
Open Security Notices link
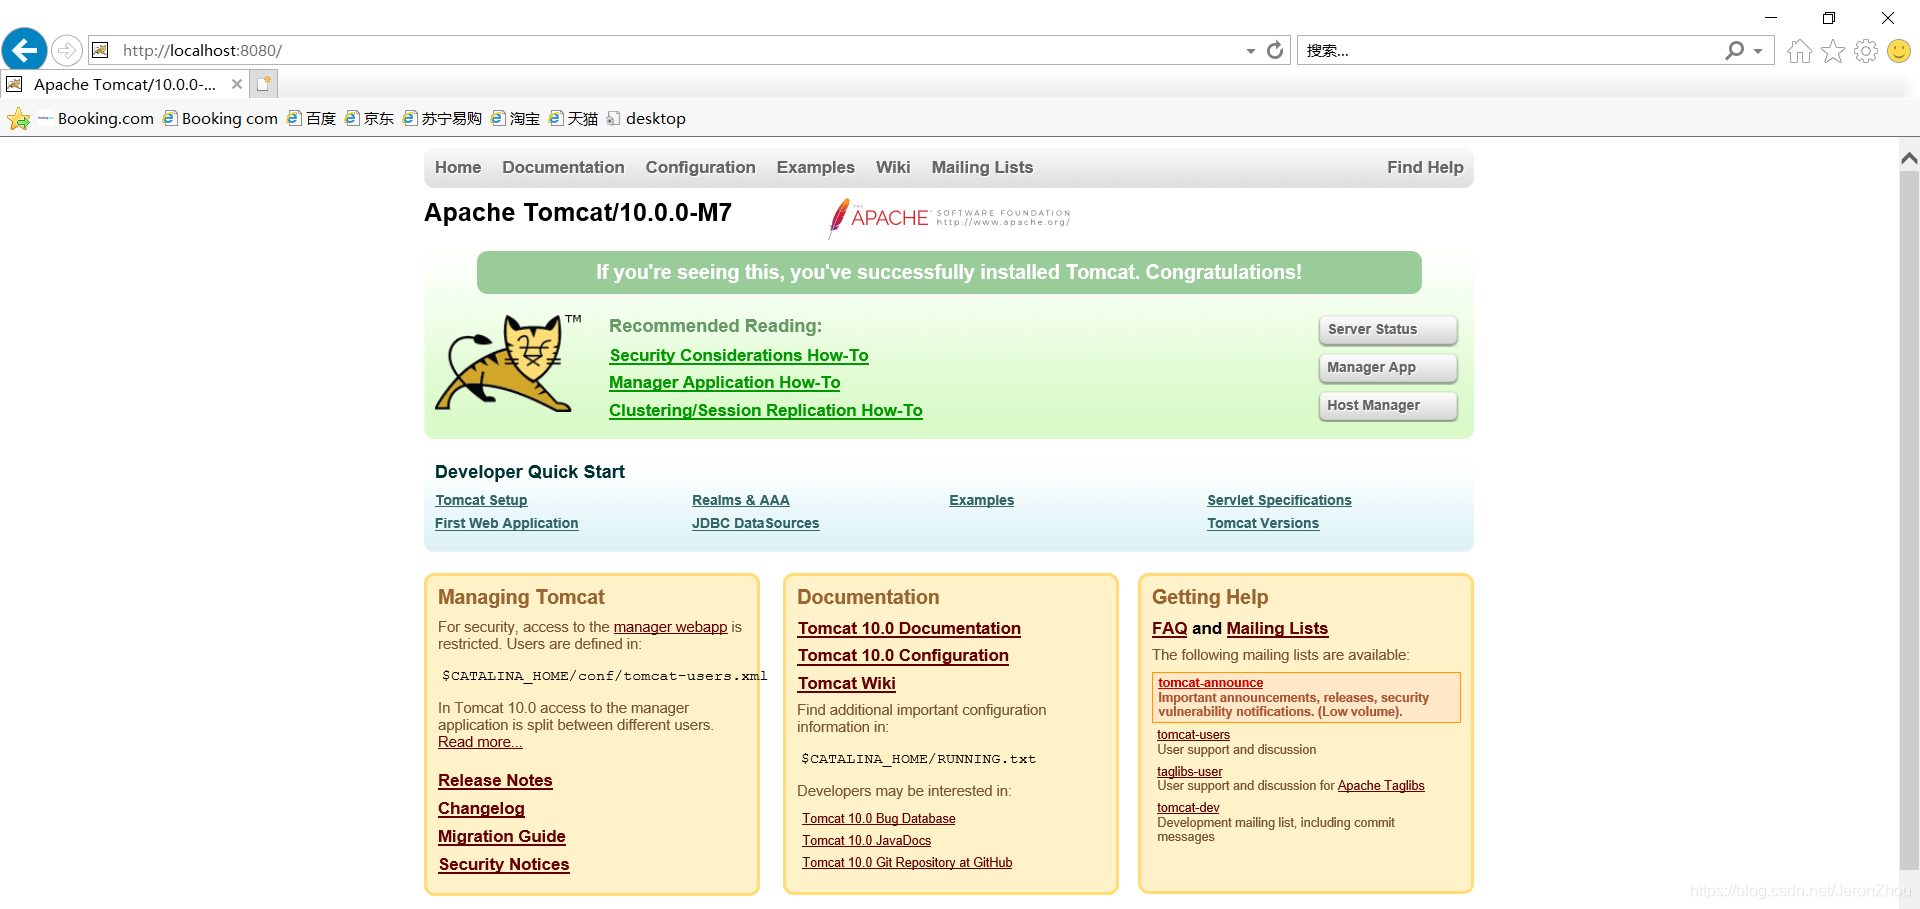[x=503, y=864]
